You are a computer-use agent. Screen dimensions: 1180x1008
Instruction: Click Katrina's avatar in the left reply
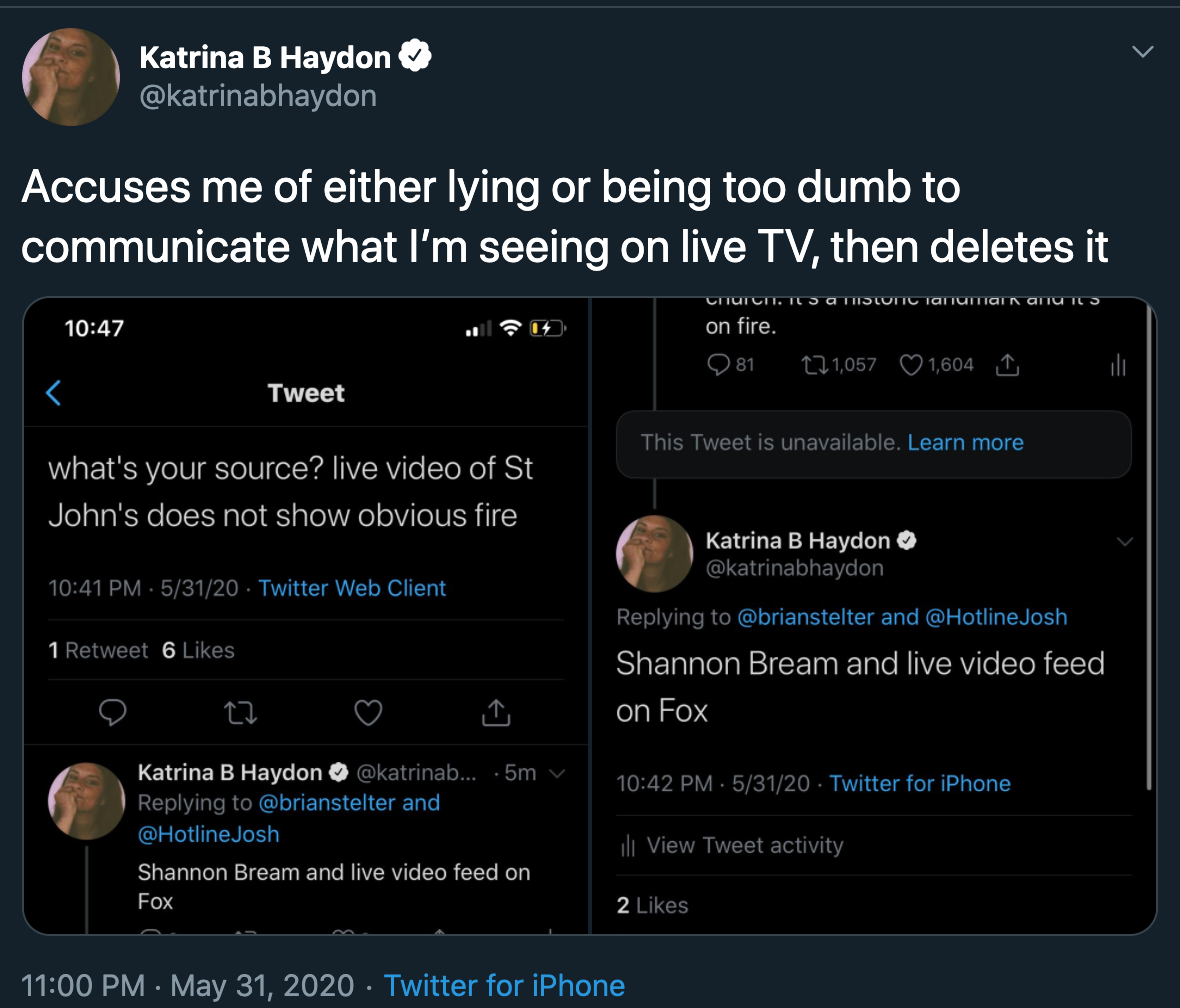pos(87,801)
